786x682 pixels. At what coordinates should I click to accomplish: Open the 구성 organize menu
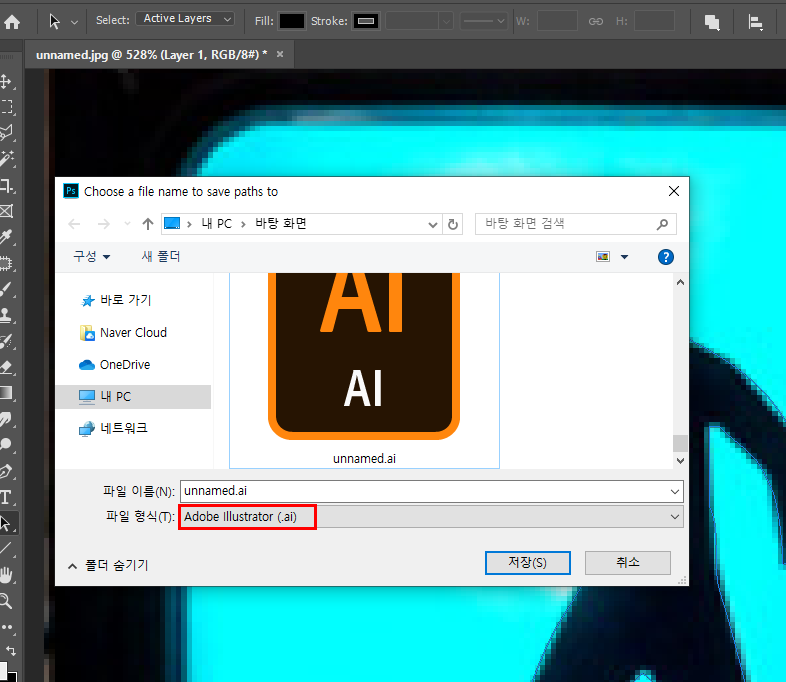point(91,257)
